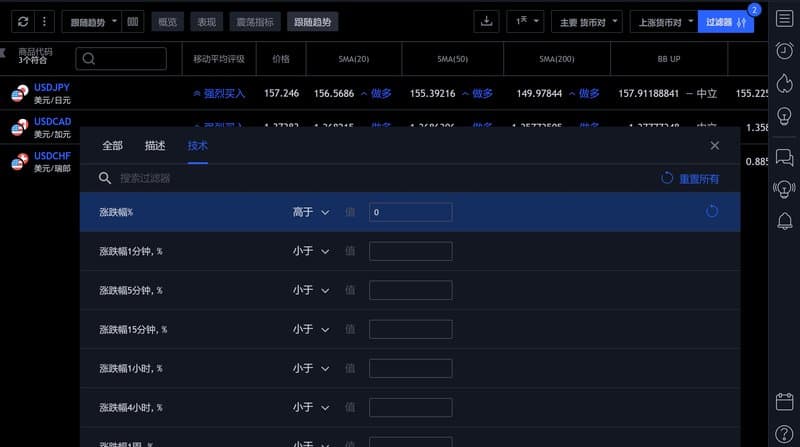This screenshot has height=447, width=800.
Task: Open the chat bubbles icon
Action: coord(784,157)
